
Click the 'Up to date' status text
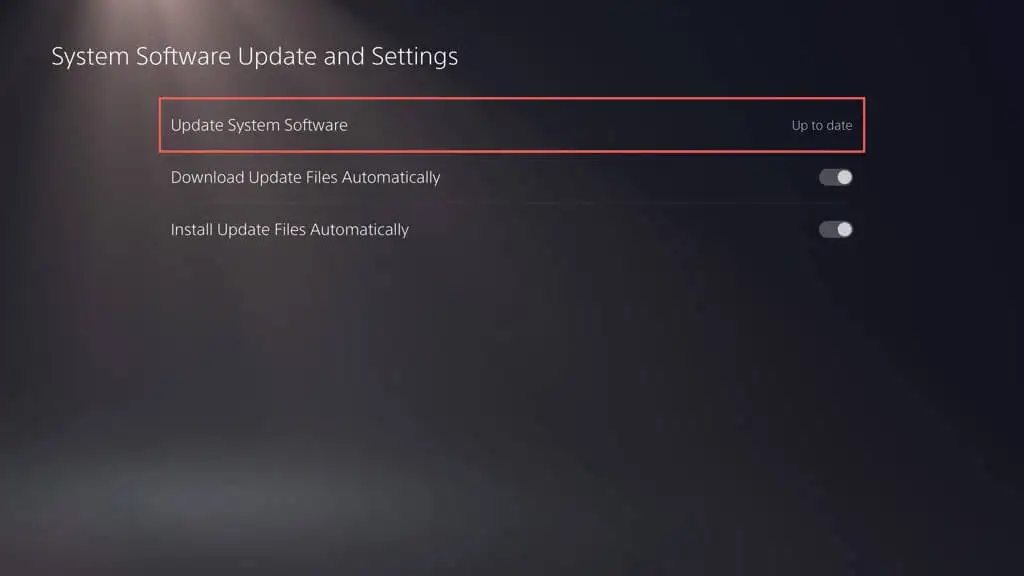[x=822, y=125]
